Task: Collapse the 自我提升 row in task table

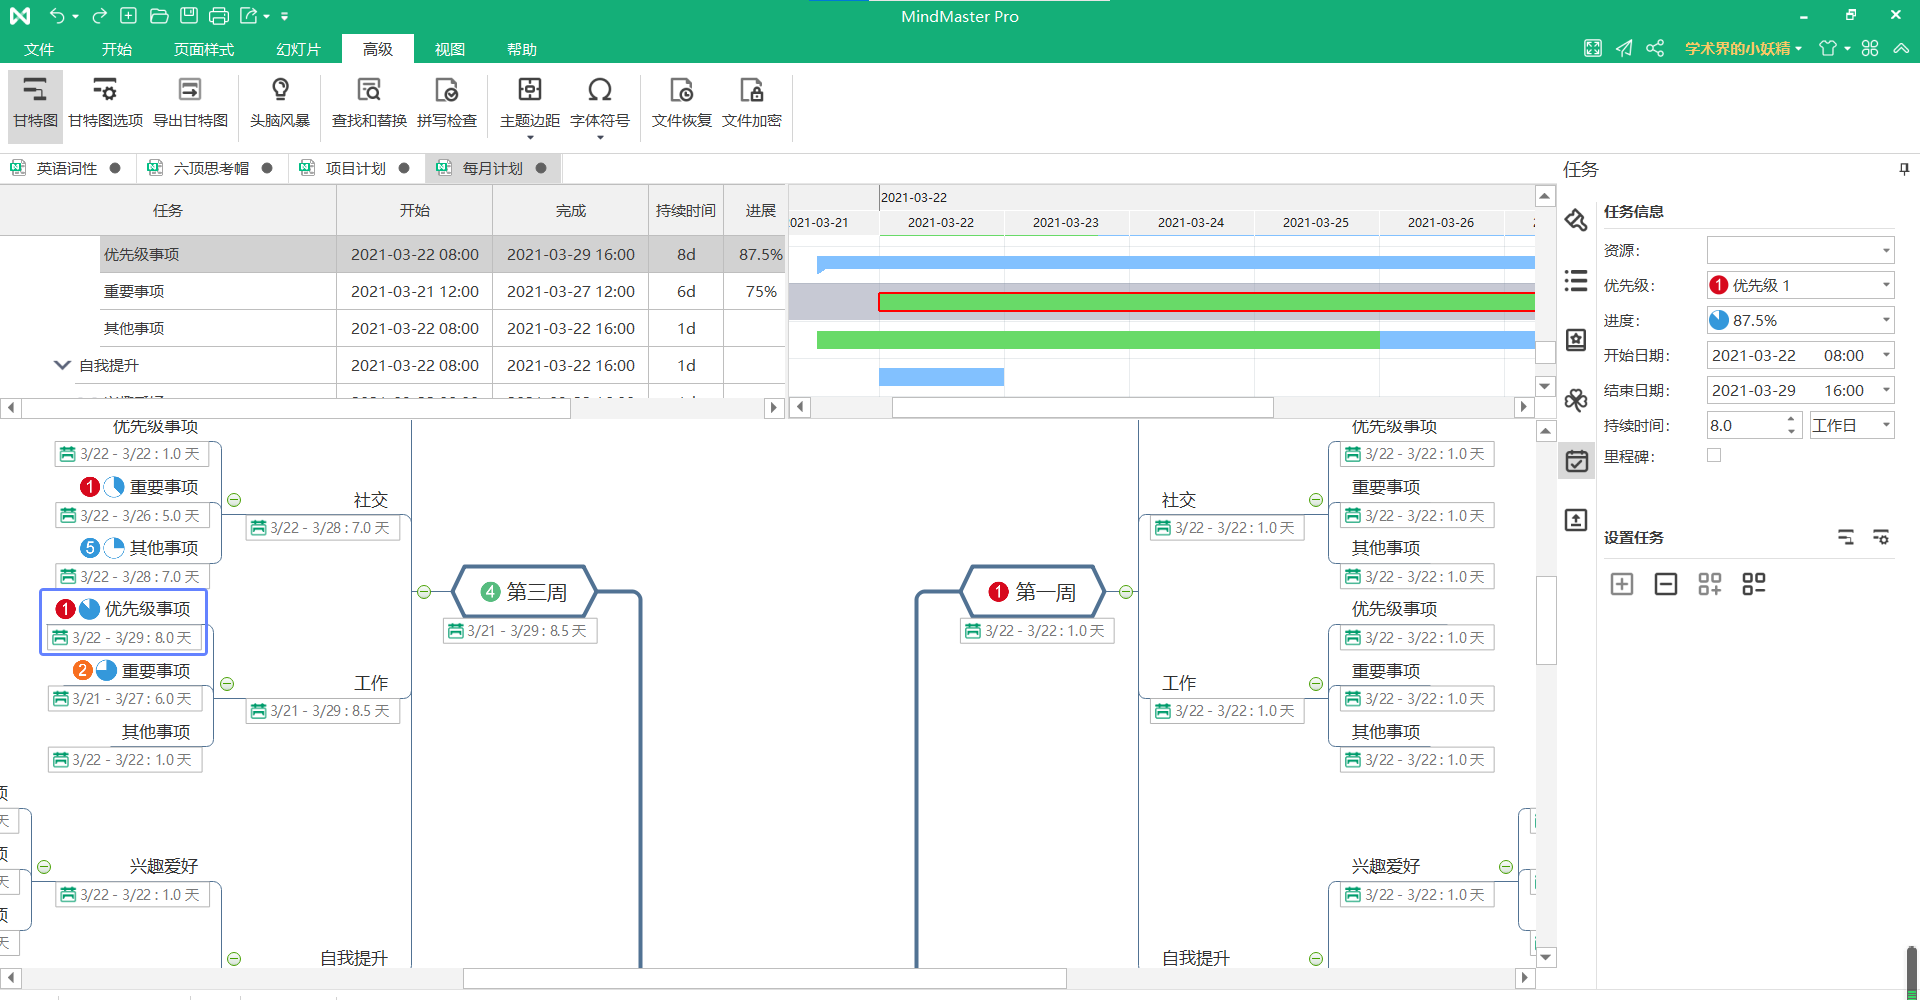Action: click(62, 365)
